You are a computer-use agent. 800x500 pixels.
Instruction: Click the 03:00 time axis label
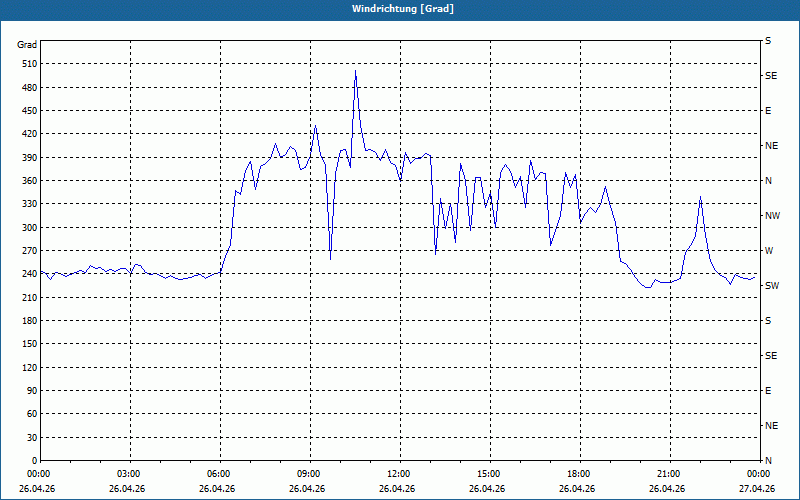click(129, 474)
